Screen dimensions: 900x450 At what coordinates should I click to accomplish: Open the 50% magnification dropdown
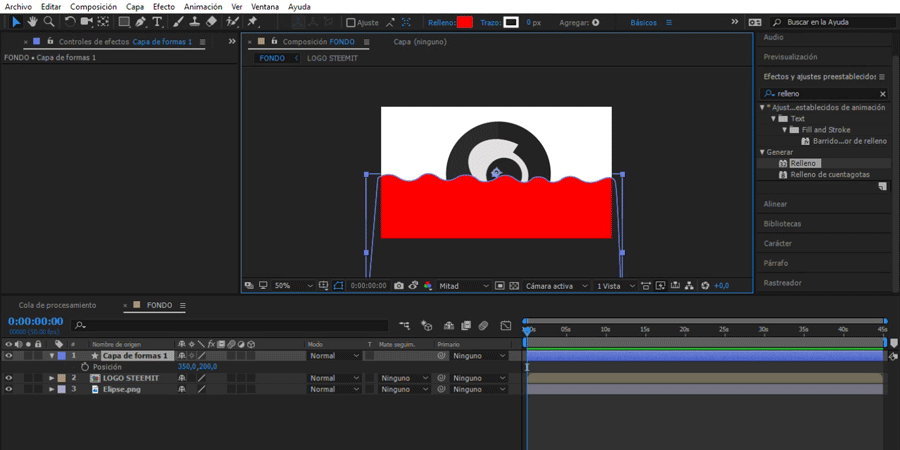pos(294,286)
